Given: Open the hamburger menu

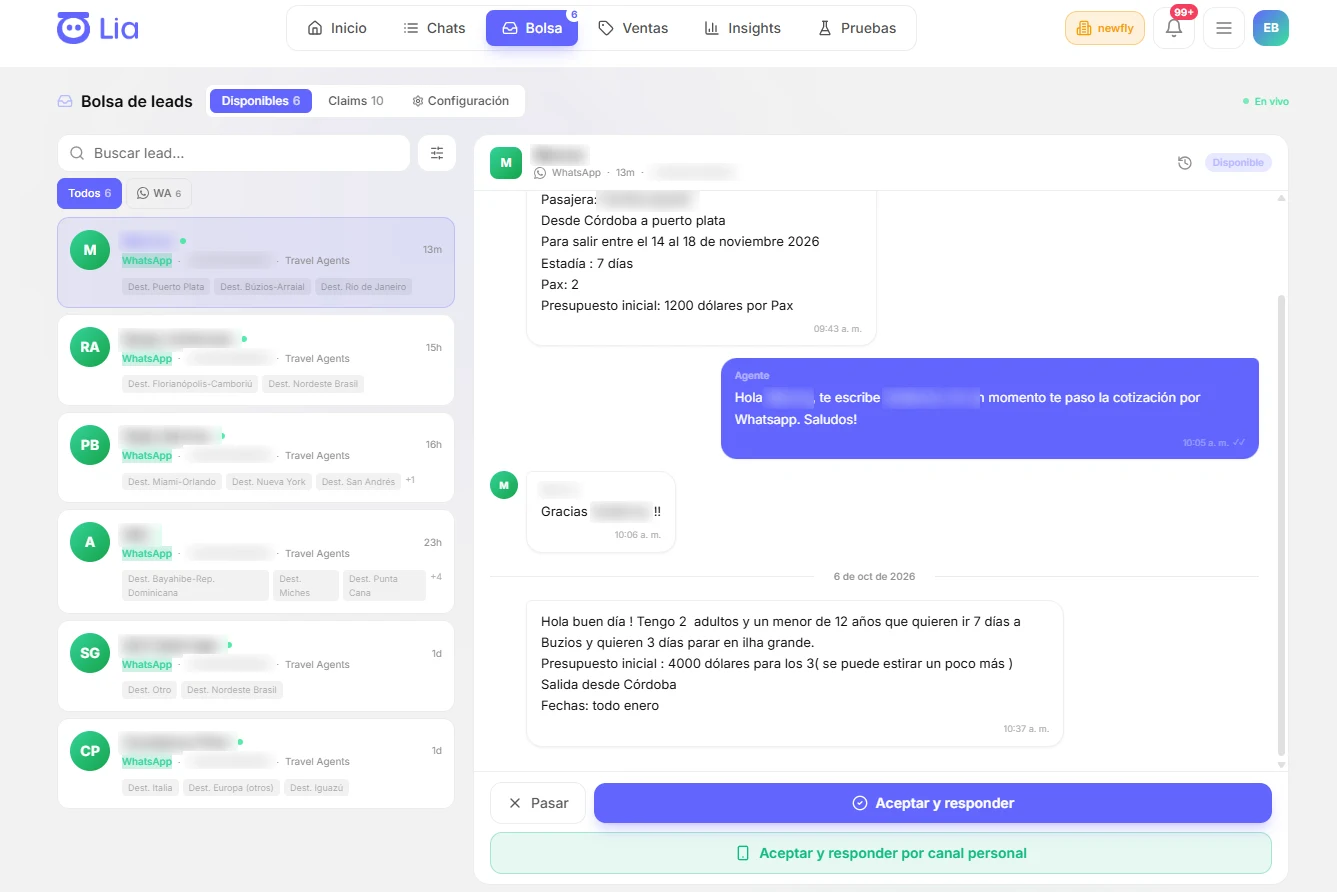Looking at the screenshot, I should [1223, 28].
